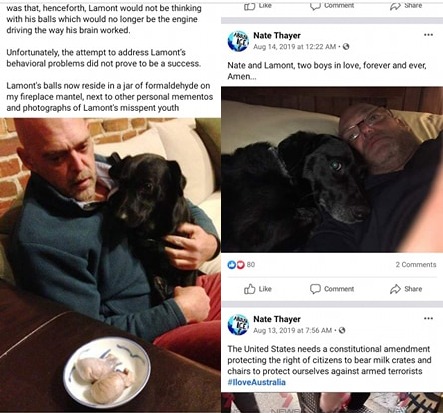Click the Share arrow icon under the dog photo post
This screenshot has width=443, height=413.
(x=395, y=289)
